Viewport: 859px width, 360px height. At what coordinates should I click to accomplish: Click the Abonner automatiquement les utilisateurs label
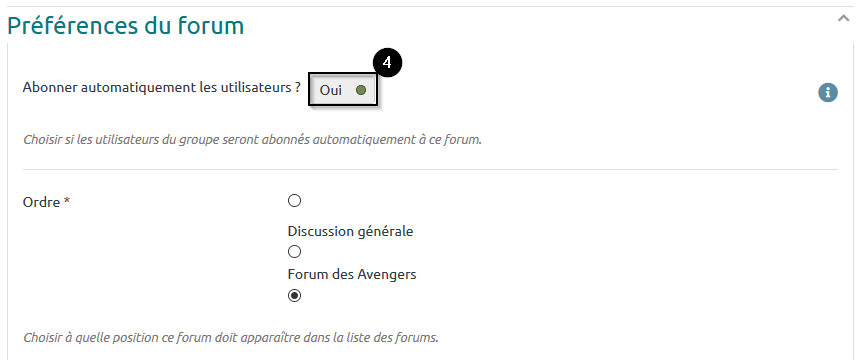162,88
